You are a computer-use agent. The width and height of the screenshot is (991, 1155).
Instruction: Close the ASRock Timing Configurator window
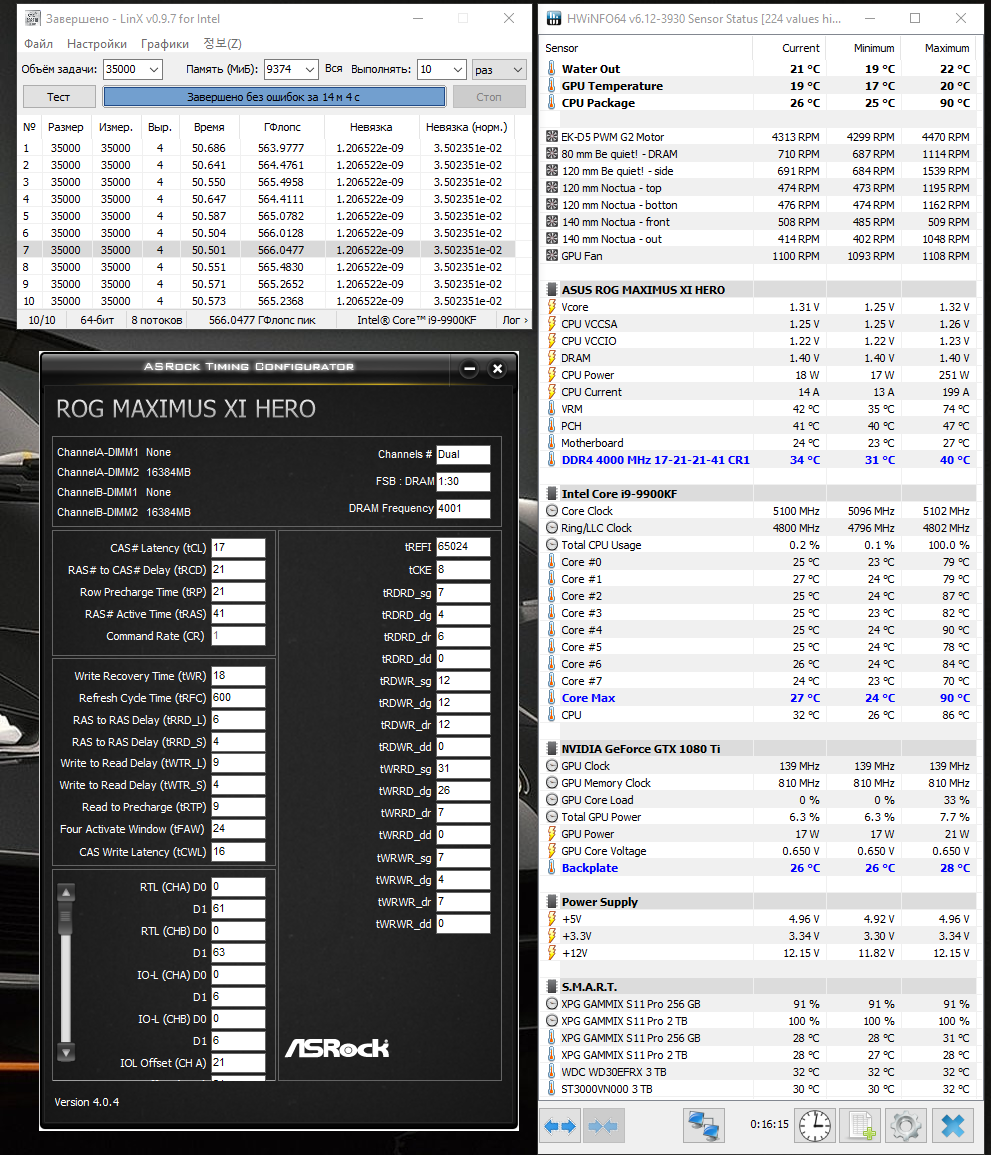(497, 368)
